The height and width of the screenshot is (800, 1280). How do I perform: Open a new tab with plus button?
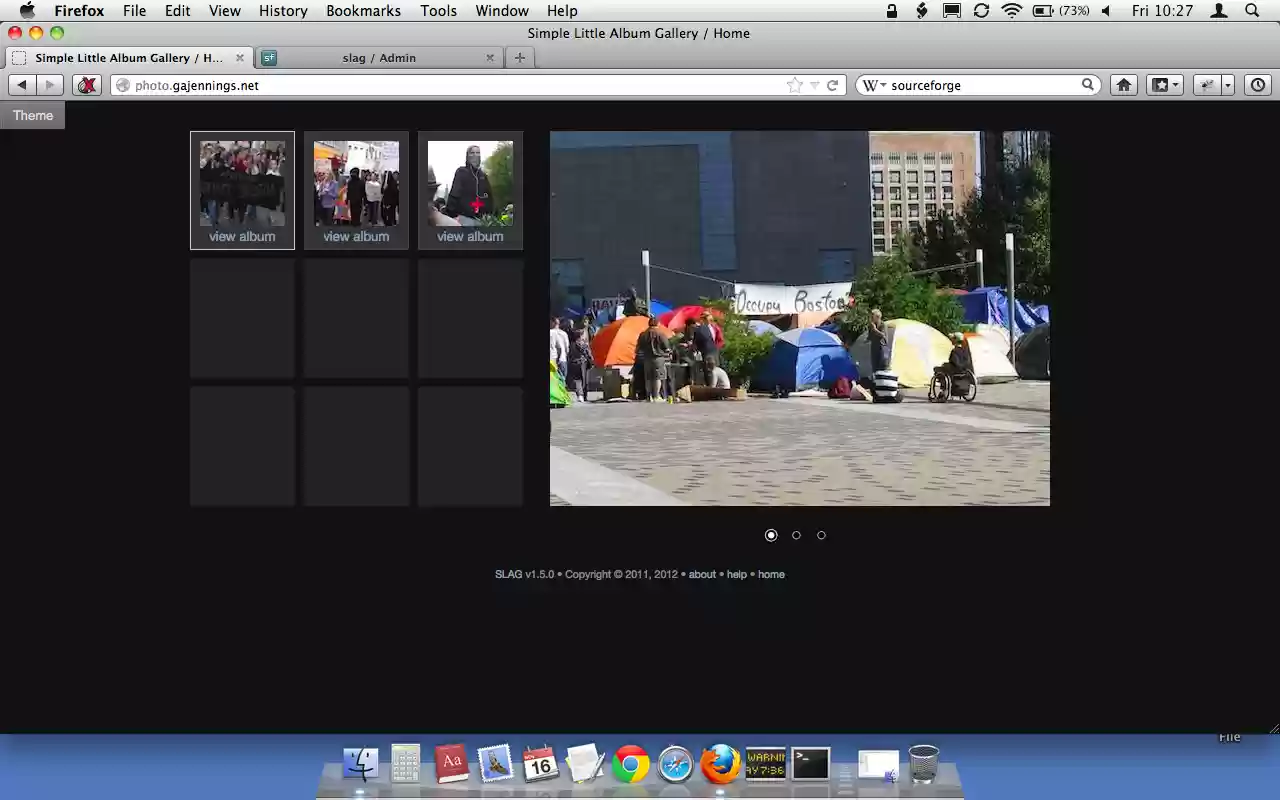519,58
